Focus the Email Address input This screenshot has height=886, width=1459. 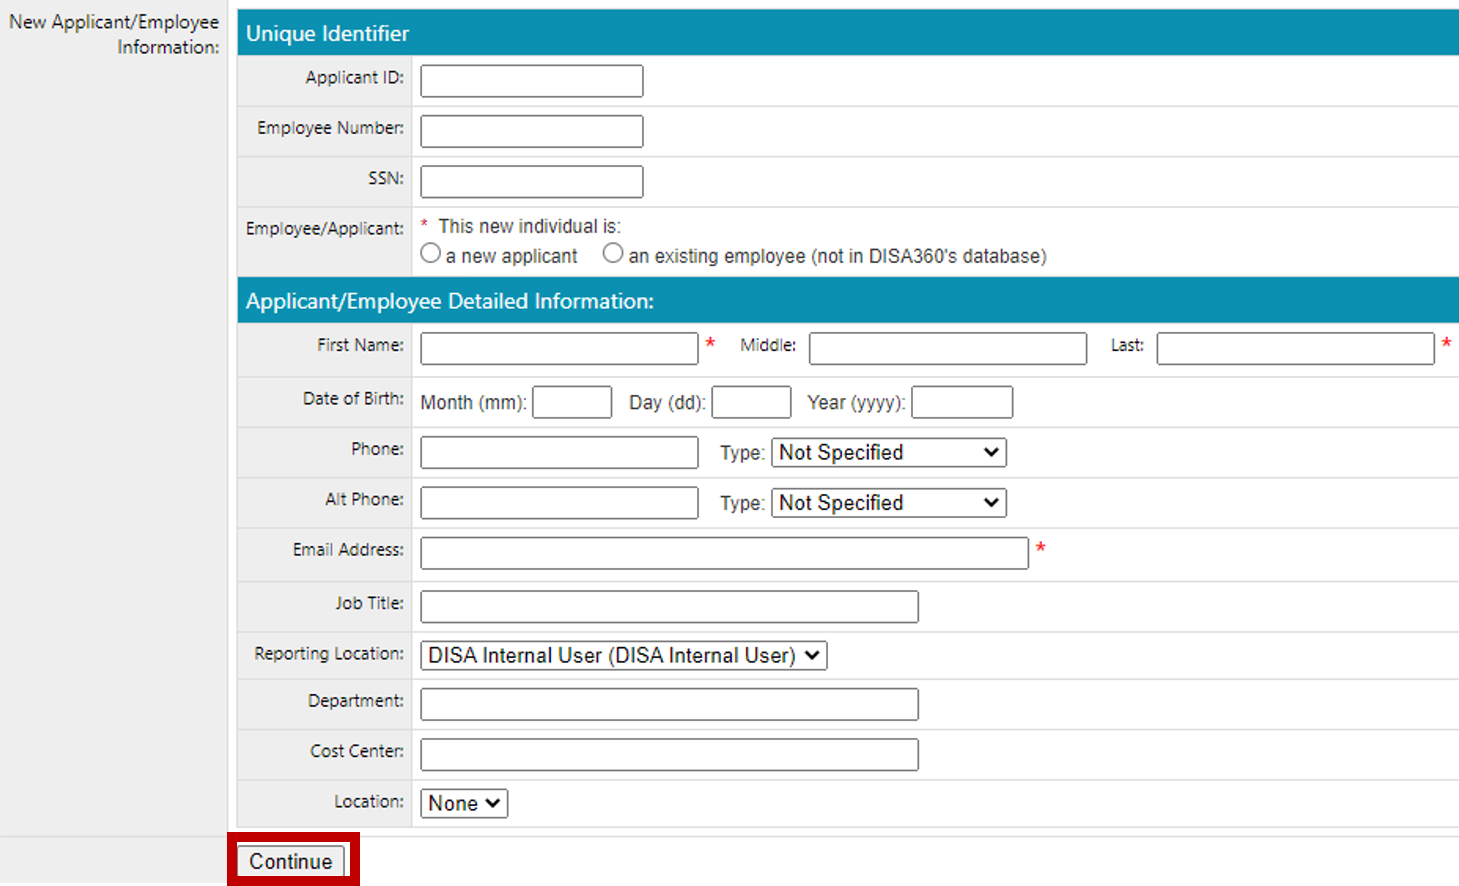pos(724,553)
